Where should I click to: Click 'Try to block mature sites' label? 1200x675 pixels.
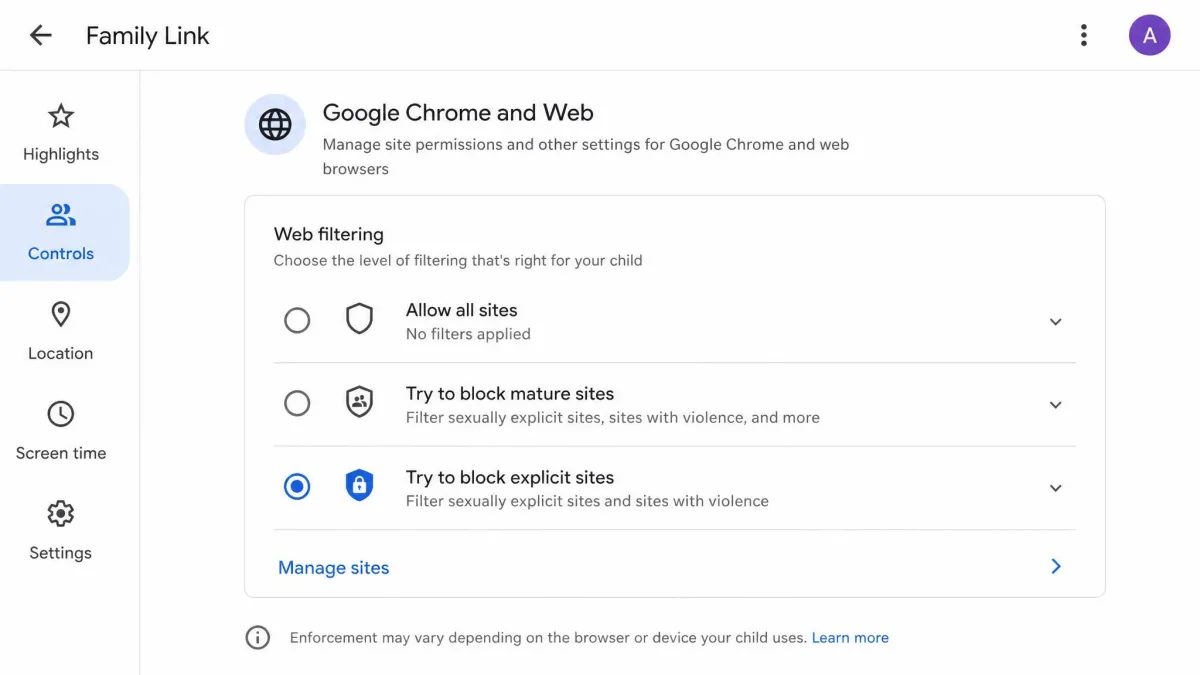click(510, 394)
